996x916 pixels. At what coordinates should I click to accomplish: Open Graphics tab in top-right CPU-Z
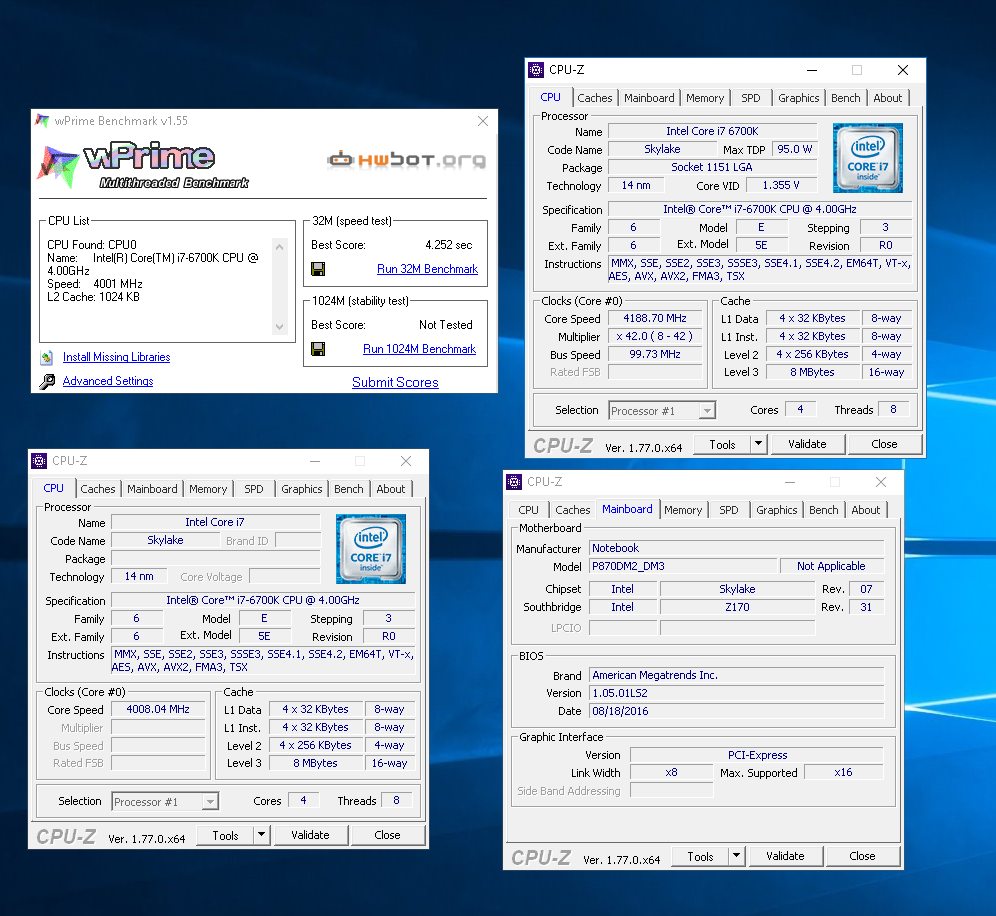coord(798,98)
